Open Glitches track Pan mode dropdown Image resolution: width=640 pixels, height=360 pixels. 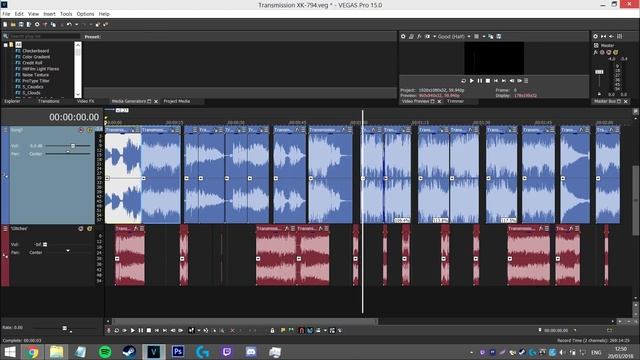click(x=68, y=251)
